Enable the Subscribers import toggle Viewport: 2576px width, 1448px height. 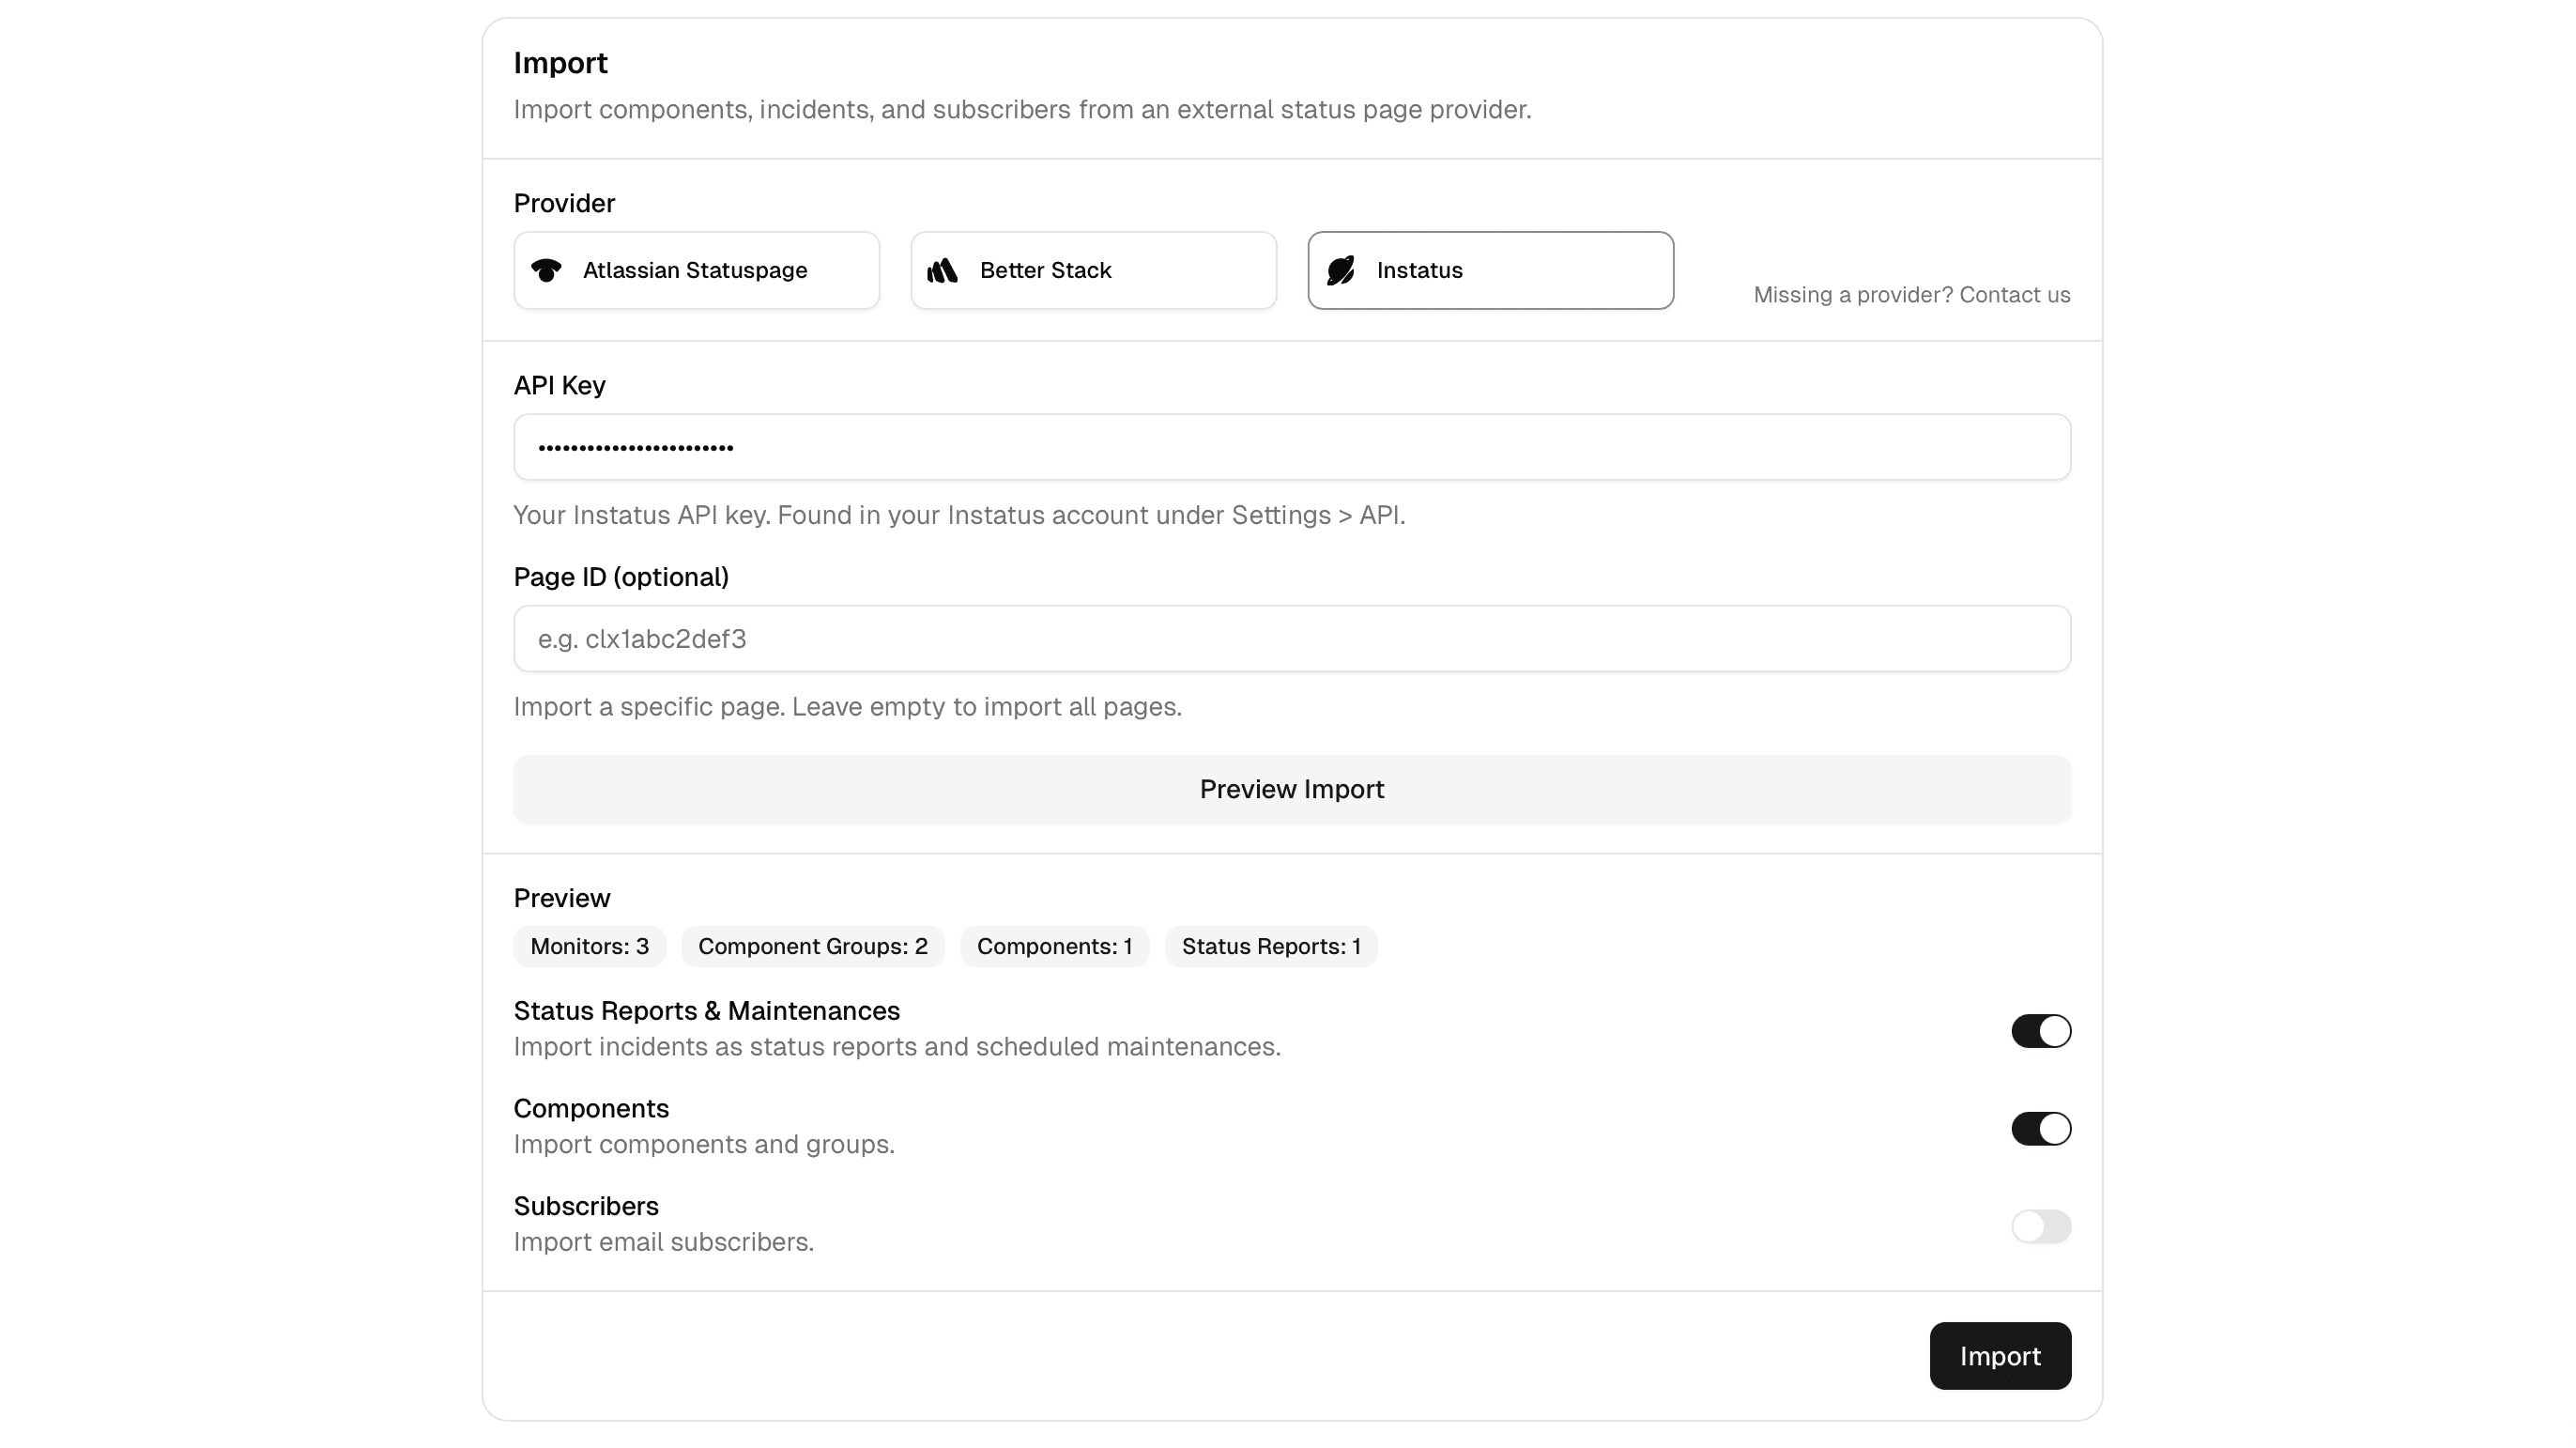pyautogui.click(x=2040, y=1226)
